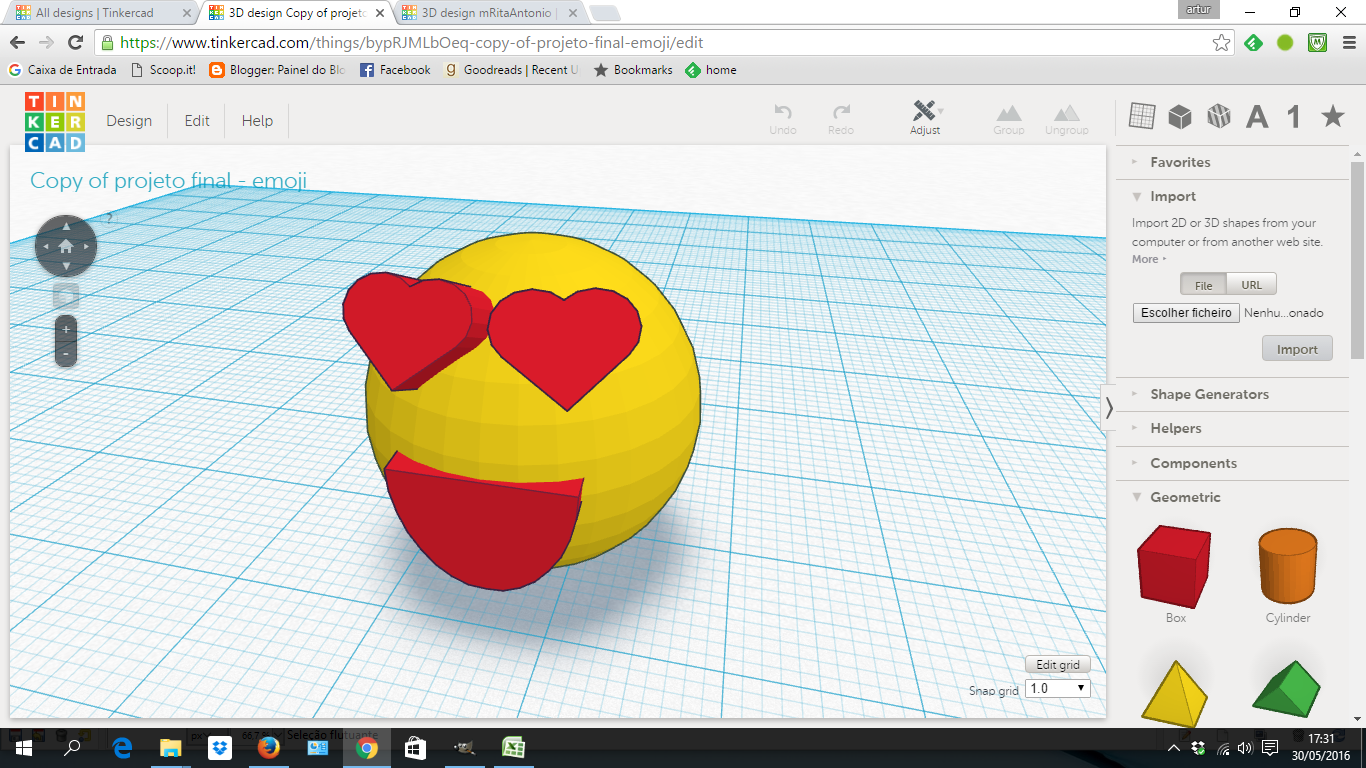Click the Import button
This screenshot has height=768, width=1366.
coord(1297,348)
